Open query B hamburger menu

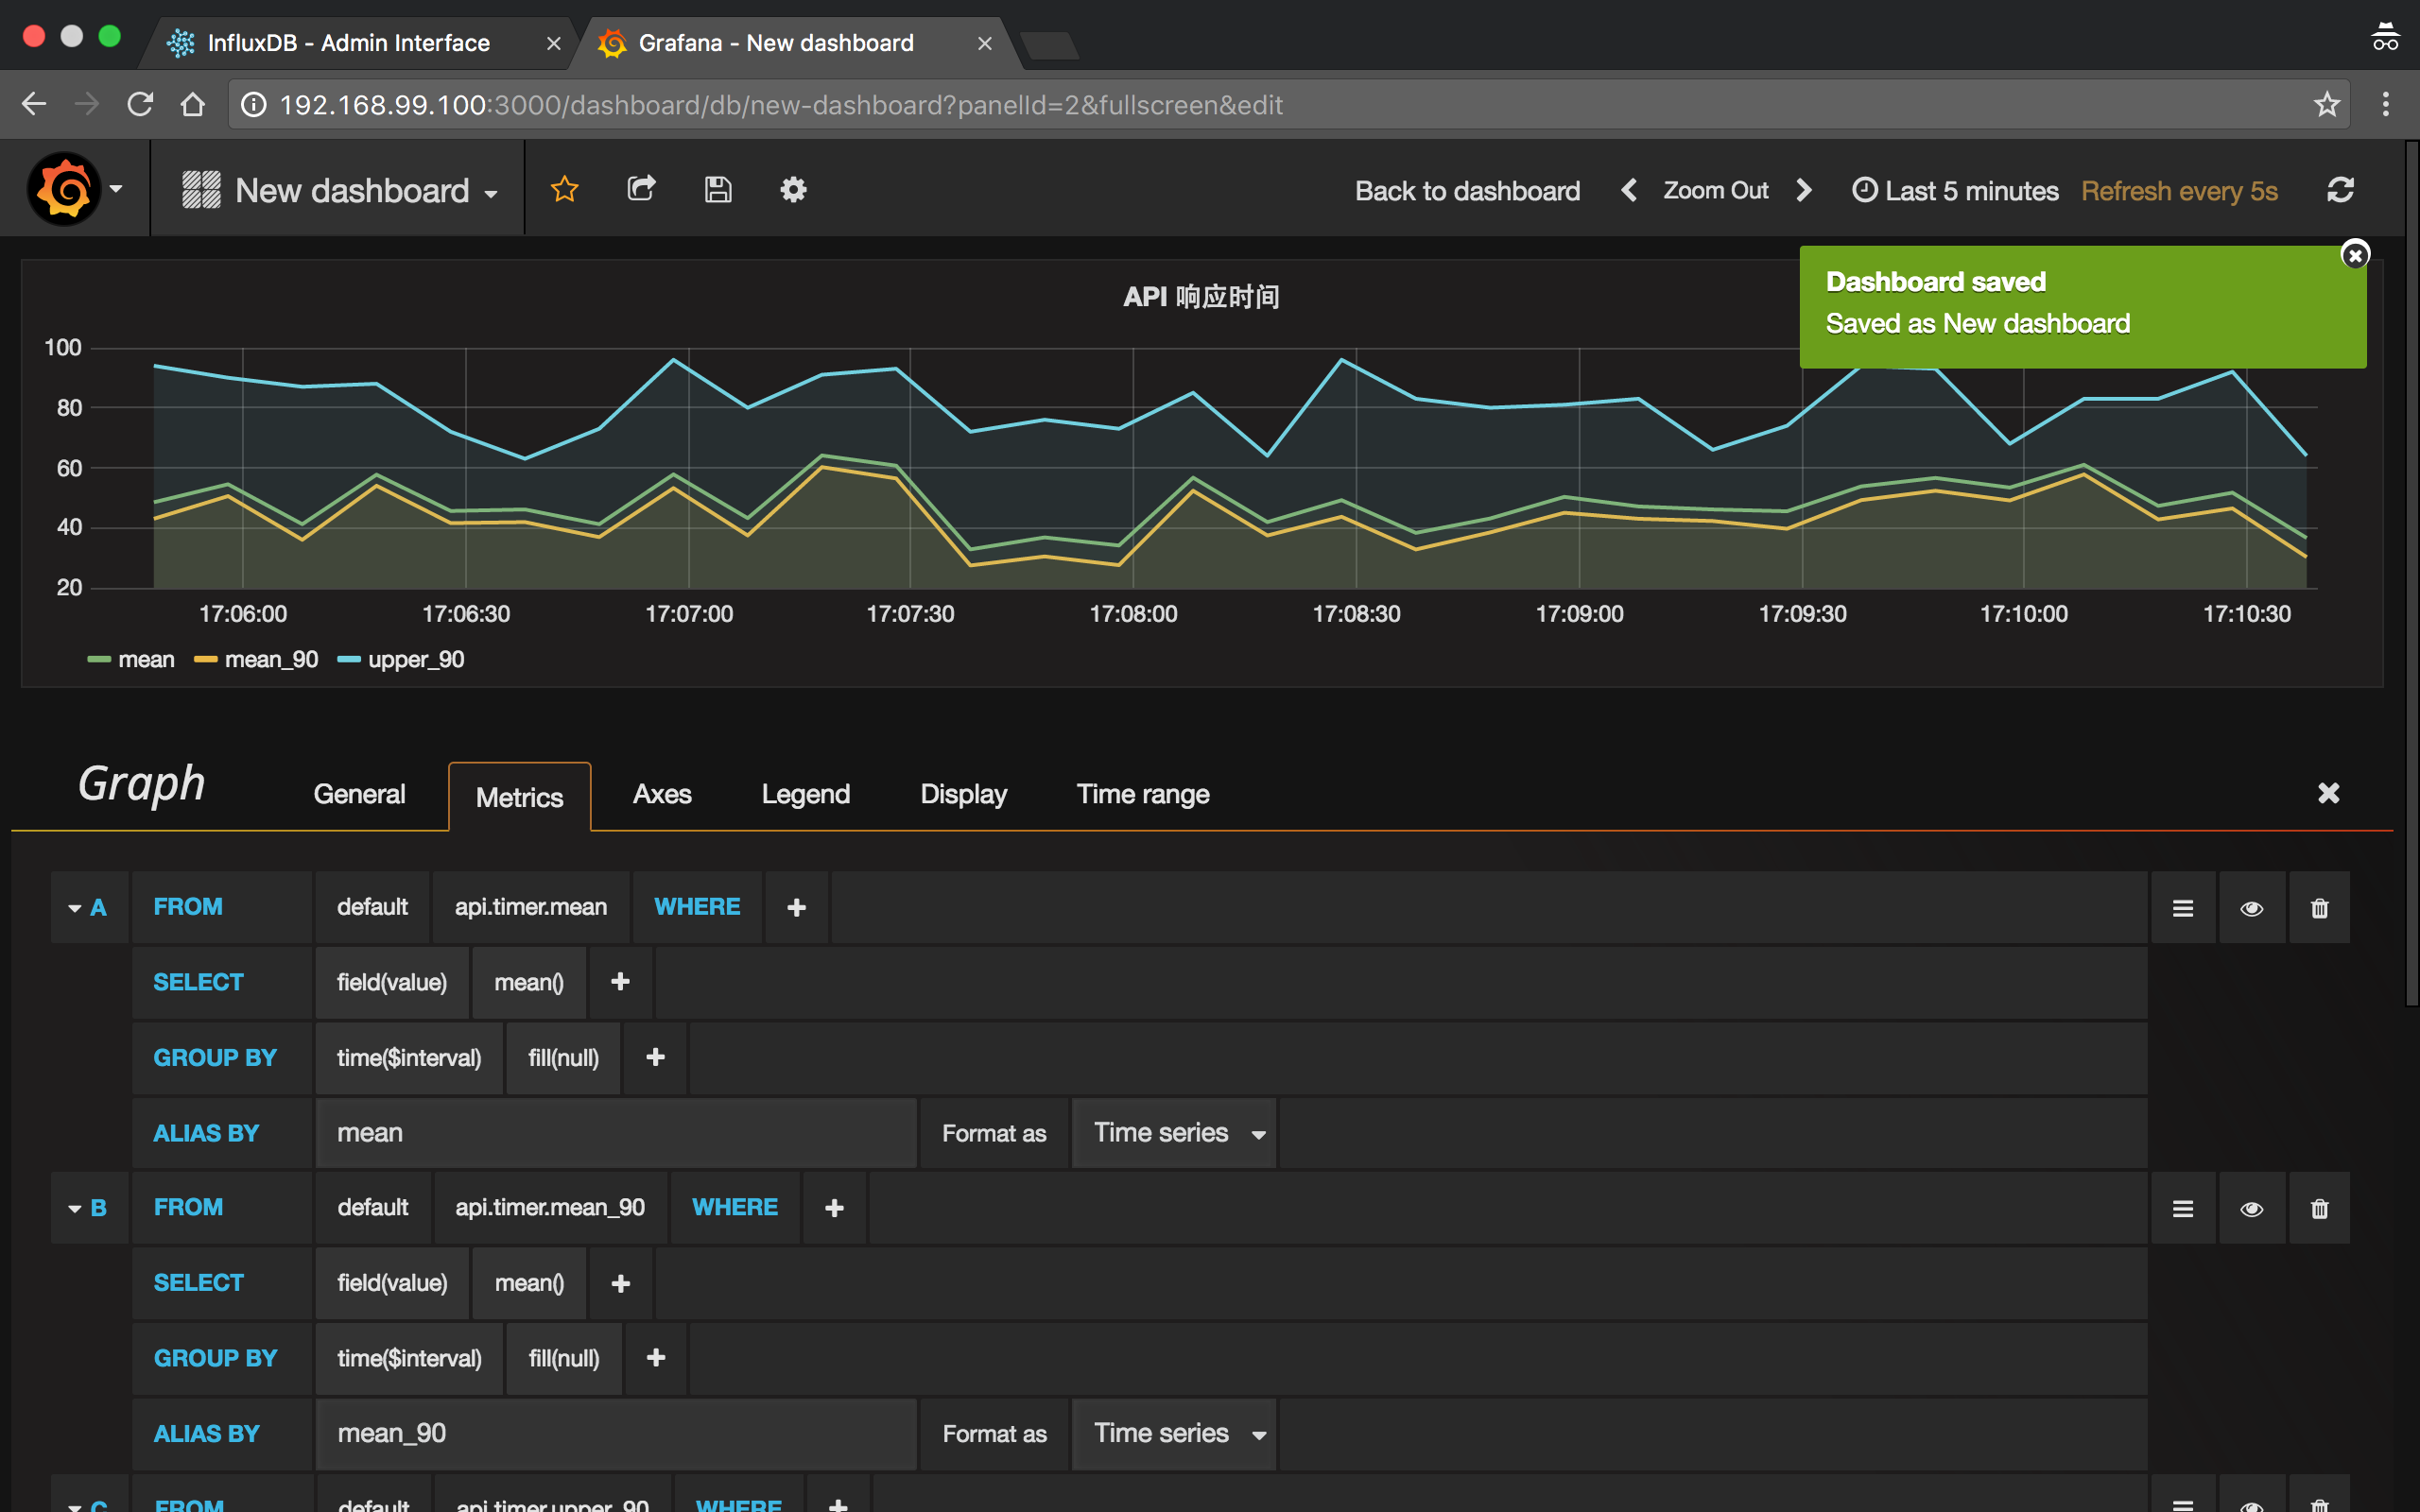pyautogui.click(x=2183, y=1209)
